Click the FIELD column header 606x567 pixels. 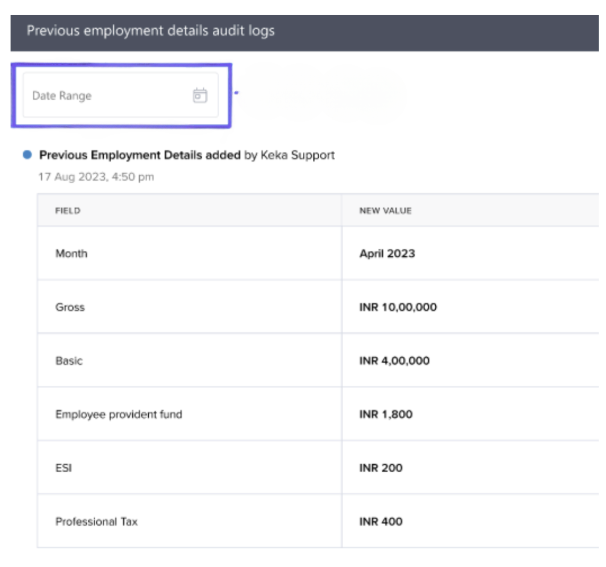tap(68, 211)
